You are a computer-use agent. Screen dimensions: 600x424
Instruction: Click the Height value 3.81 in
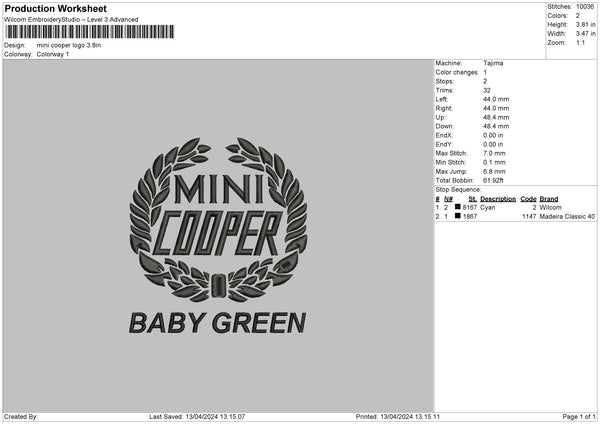pos(585,24)
